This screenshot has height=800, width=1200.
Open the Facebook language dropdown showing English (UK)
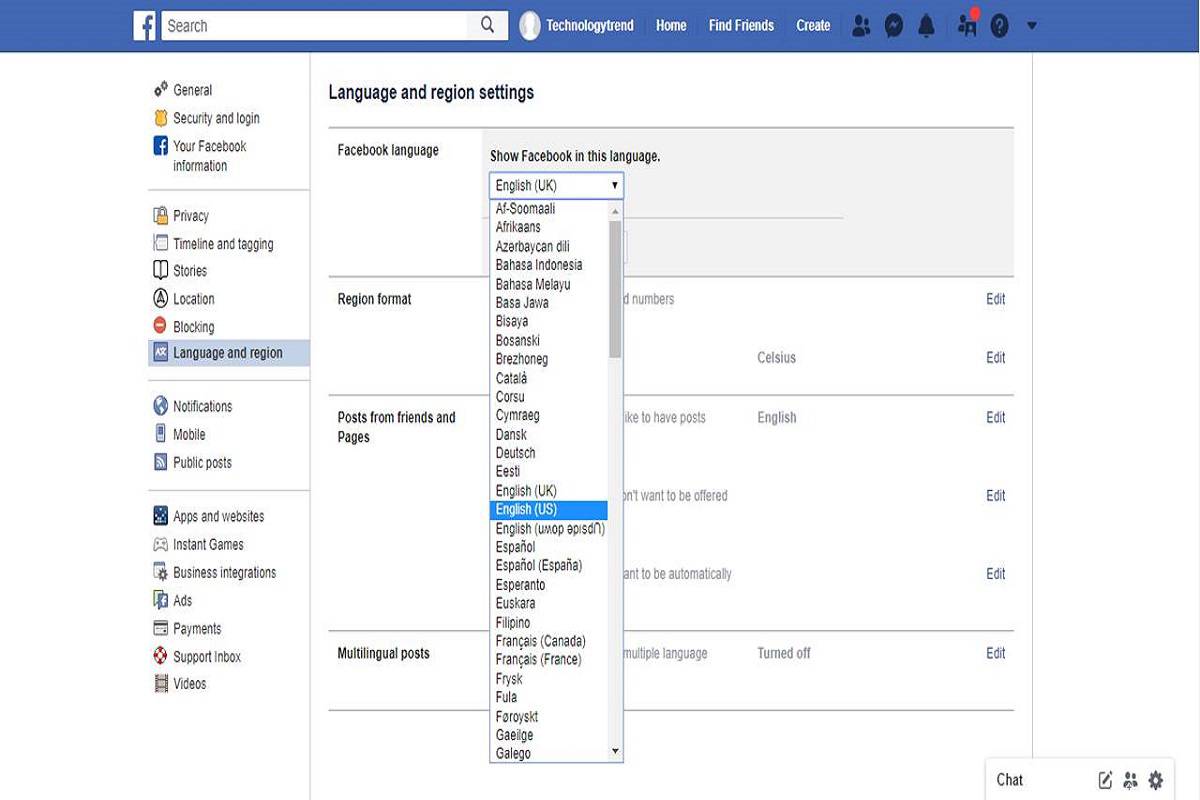coord(556,186)
